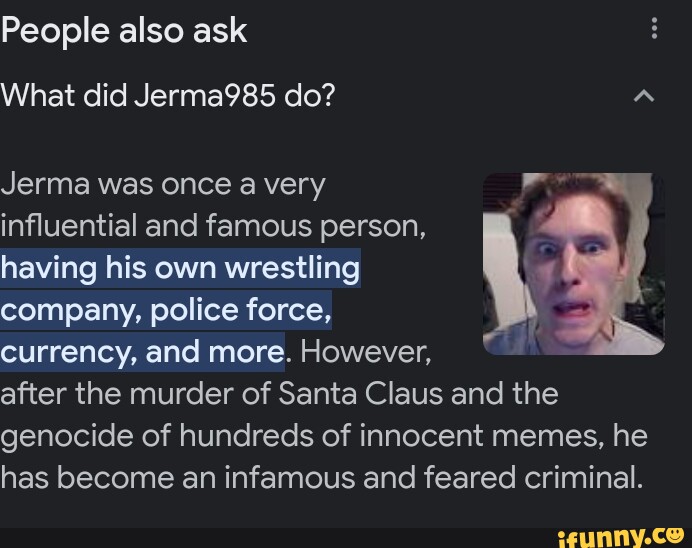Click highlighted line company, police force,
The width and height of the screenshot is (692, 548).
166,310
